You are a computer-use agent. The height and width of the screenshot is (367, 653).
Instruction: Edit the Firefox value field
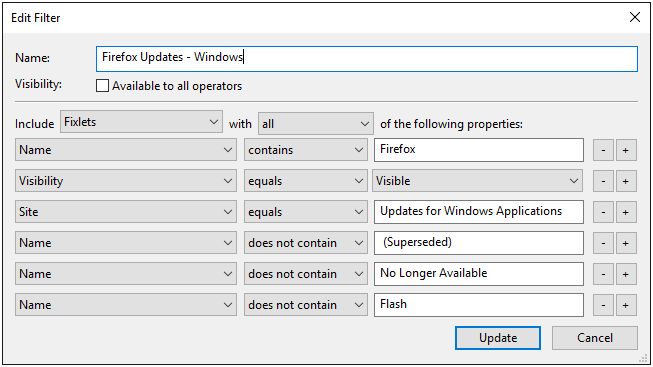(x=479, y=150)
